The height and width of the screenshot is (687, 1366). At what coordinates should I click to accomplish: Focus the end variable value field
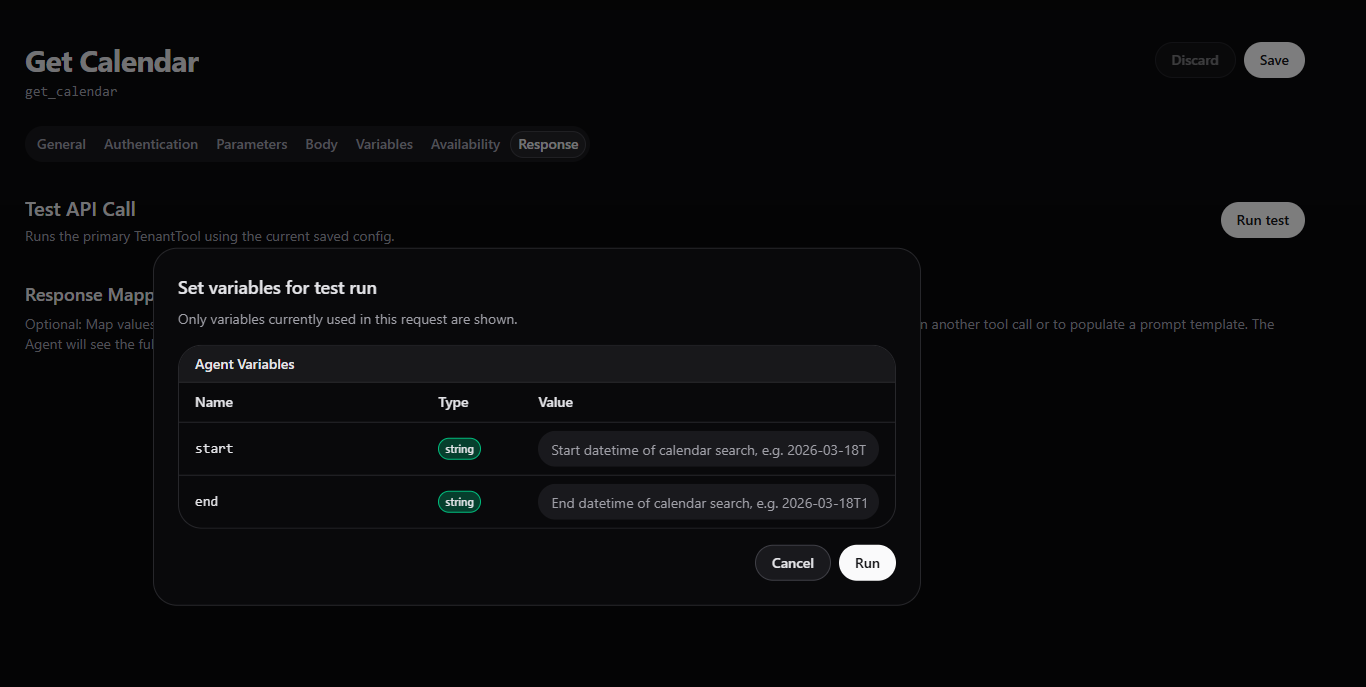(x=708, y=503)
